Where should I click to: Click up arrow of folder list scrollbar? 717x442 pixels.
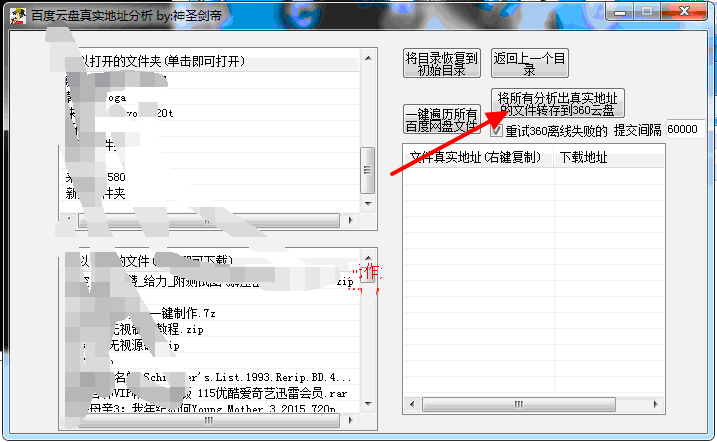(368, 58)
